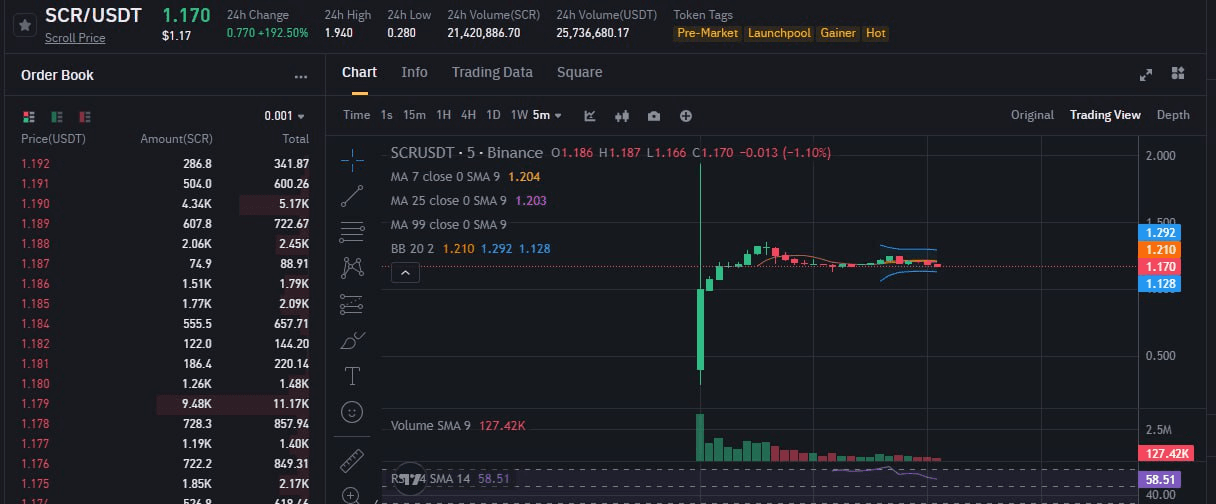Viewport: 1216px width, 504px height.
Task: Switch chart to Original view
Action: (1032, 115)
